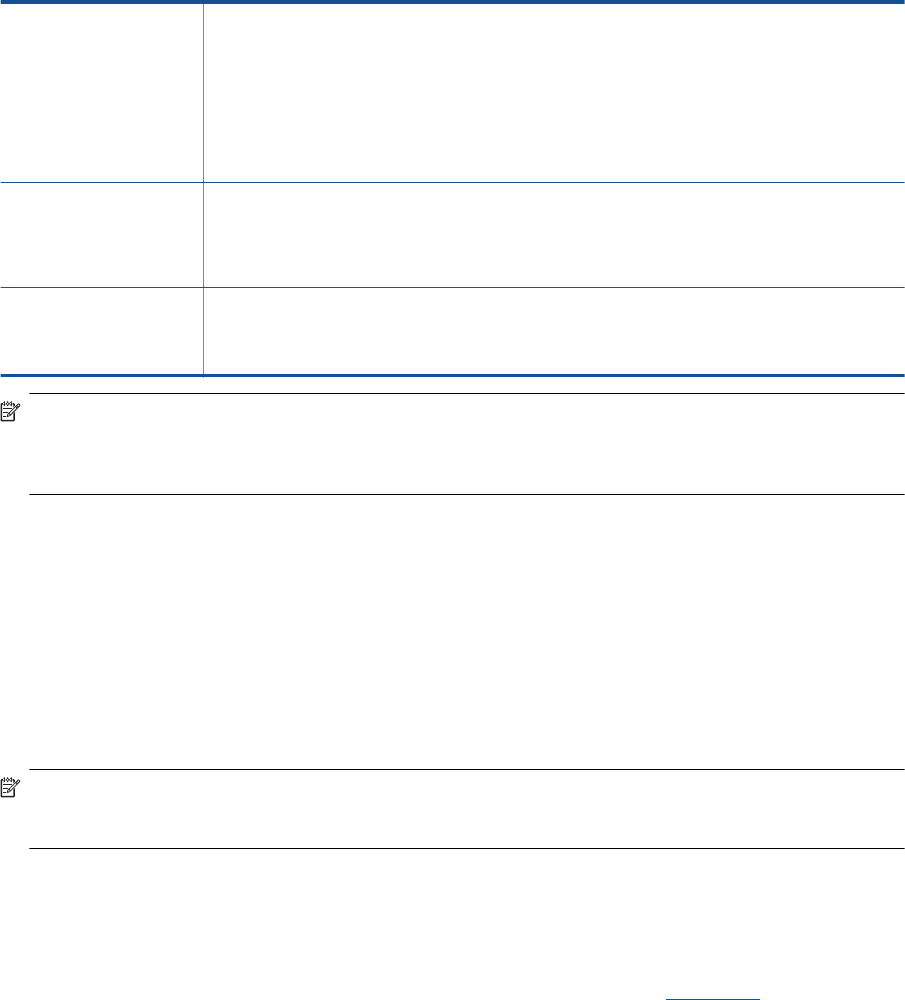The image size is (905, 1000).
Task: Click the thin line separating second and third rows
Action: pos(452,288)
